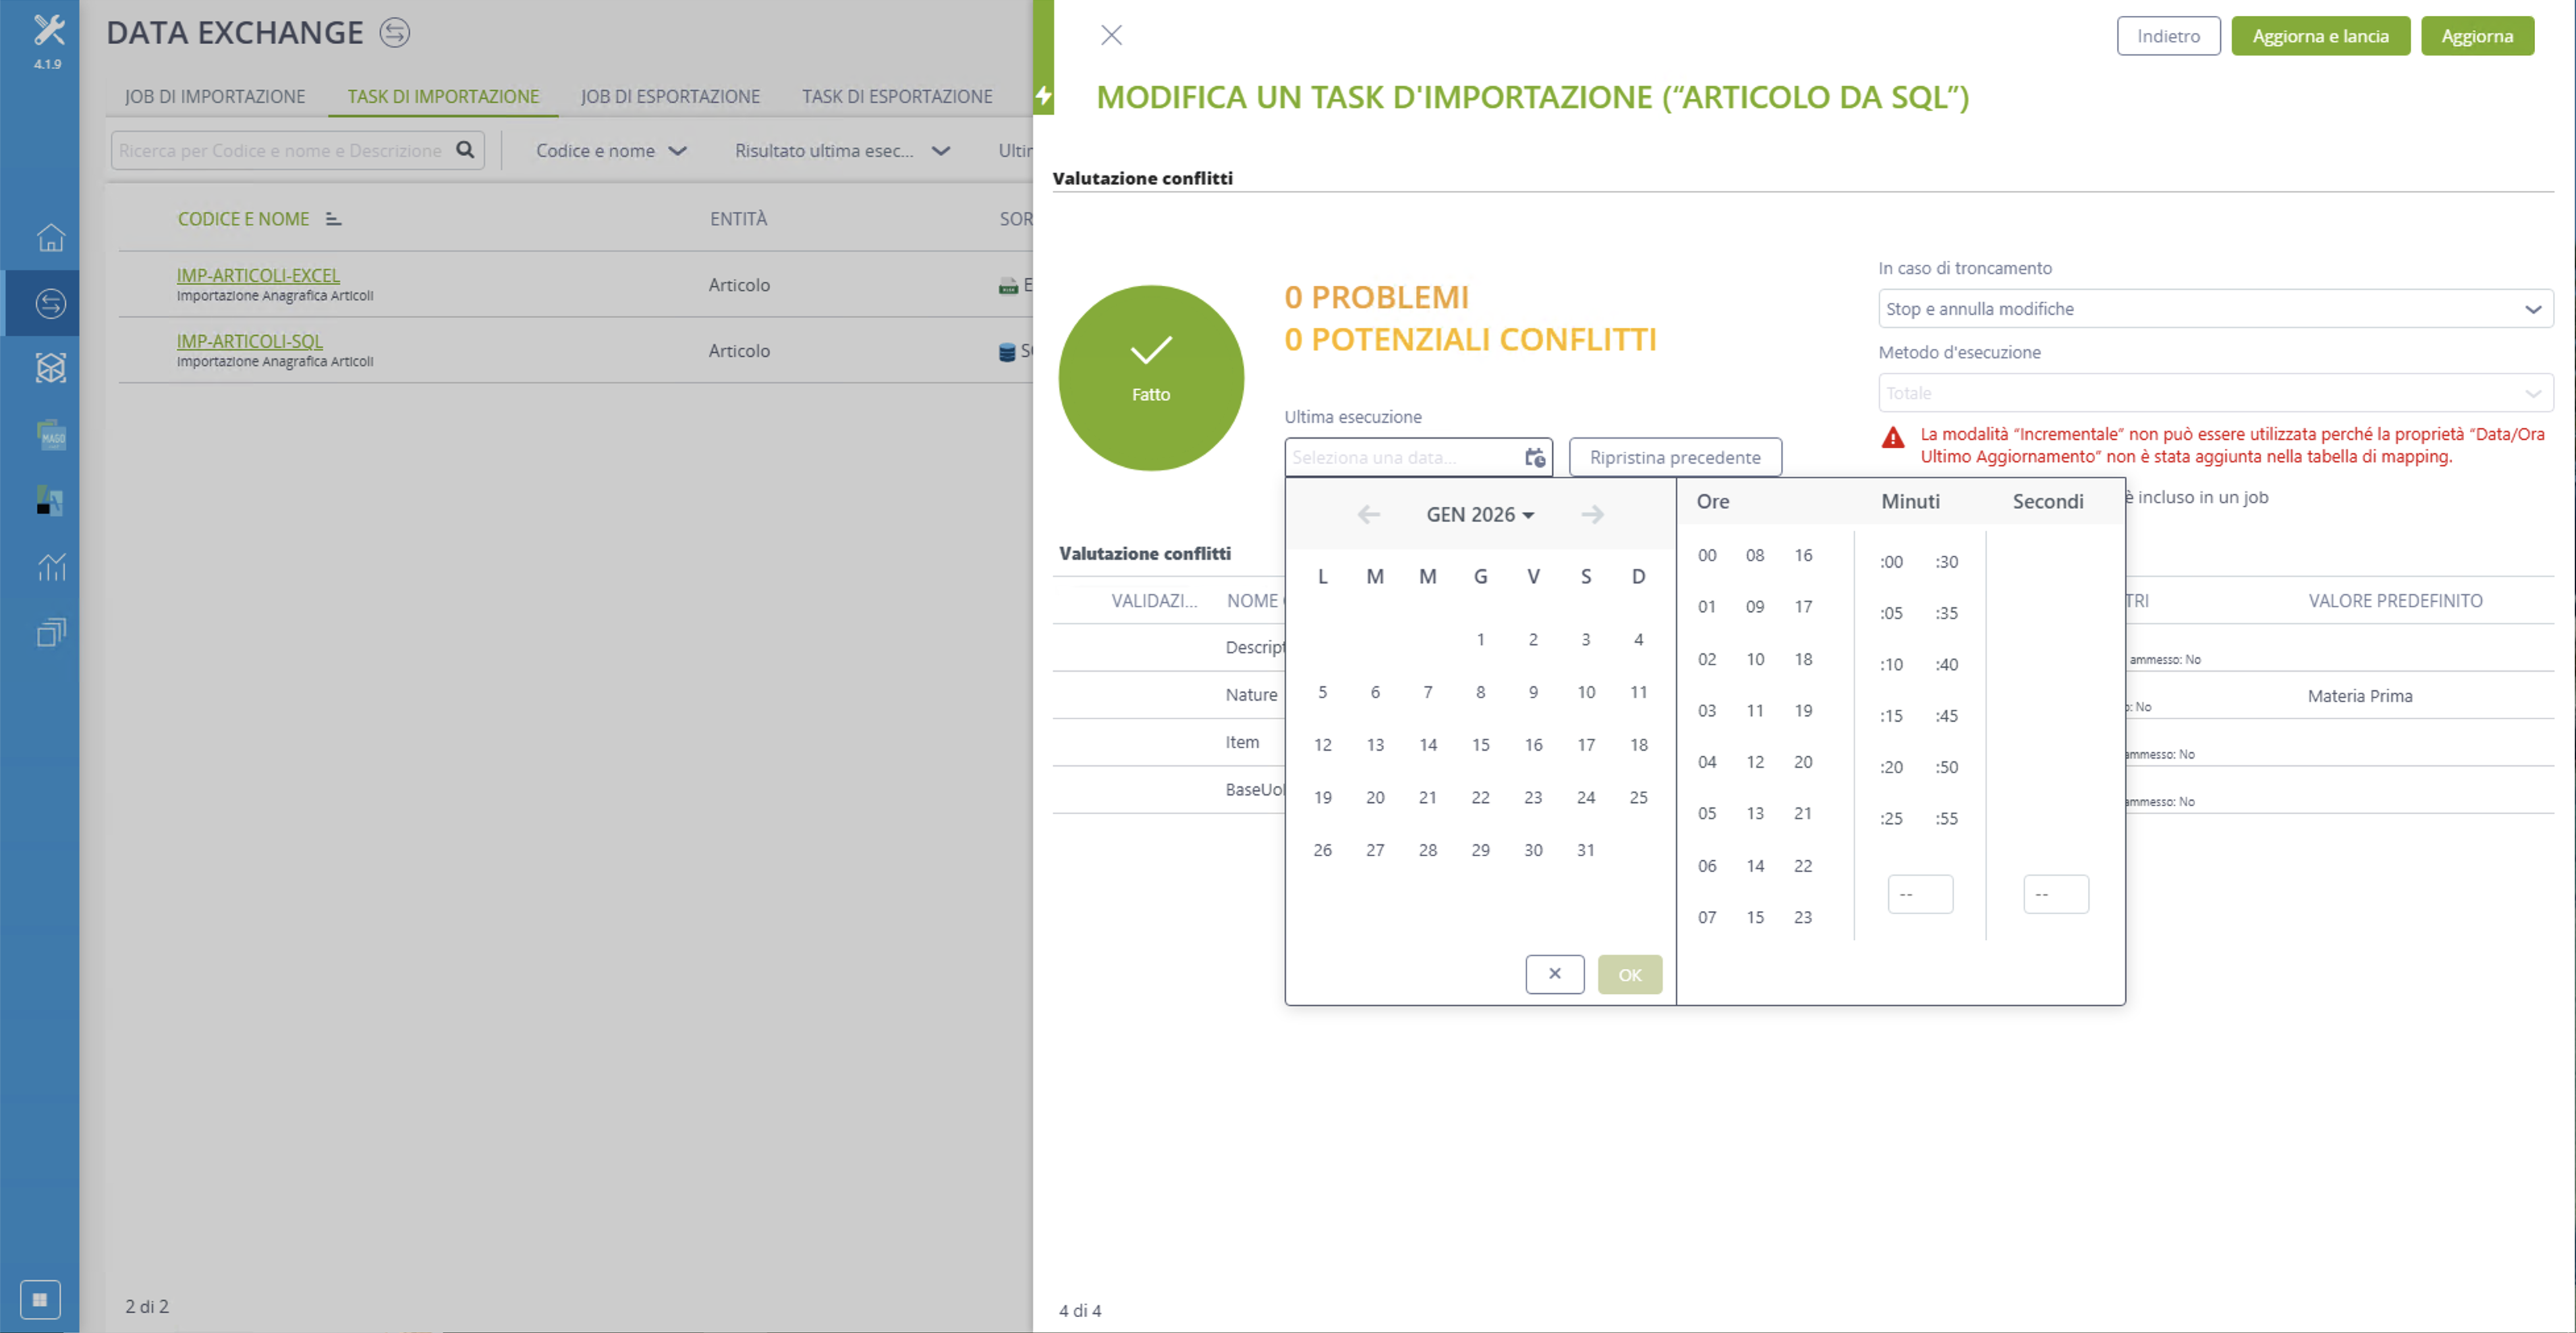The image size is (2576, 1333).
Task: Click the sort icon beside Codice e Nome
Action: click(x=334, y=219)
